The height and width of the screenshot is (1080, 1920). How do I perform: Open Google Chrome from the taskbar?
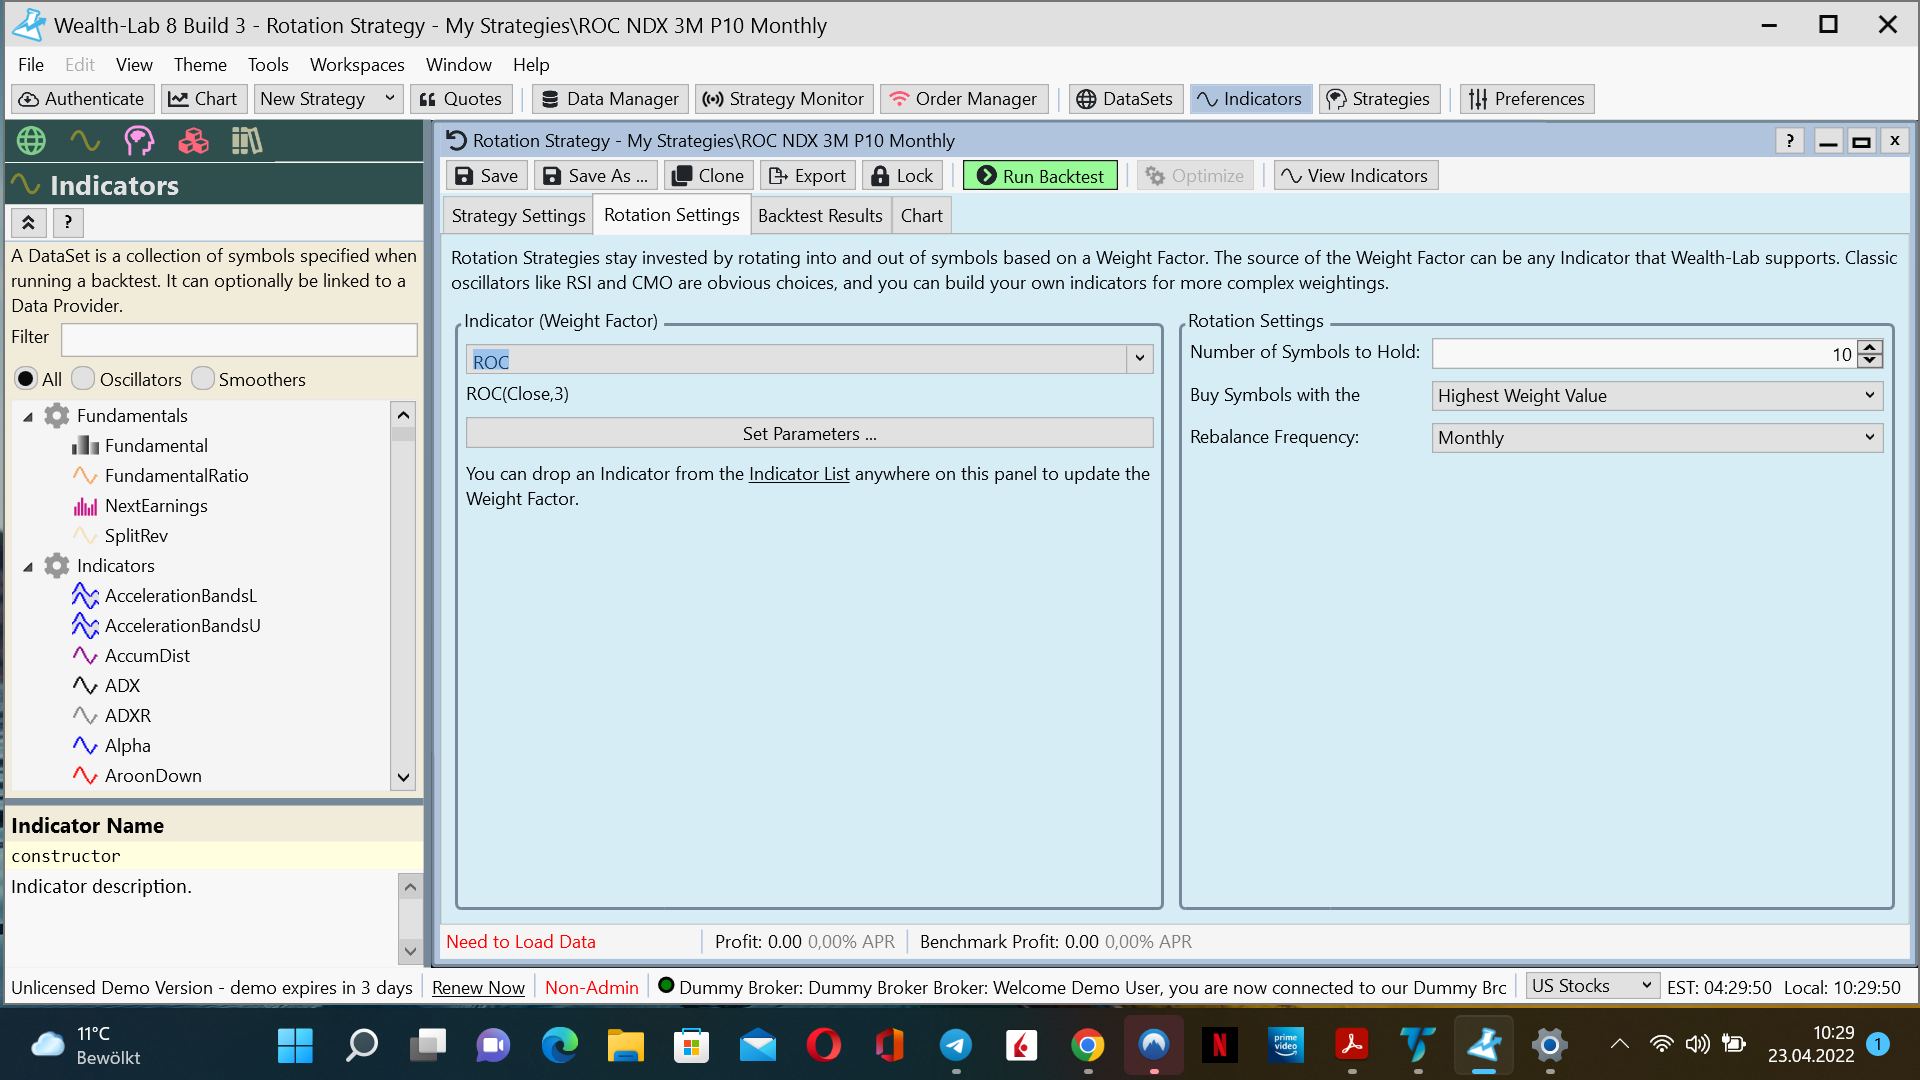(x=1088, y=1046)
